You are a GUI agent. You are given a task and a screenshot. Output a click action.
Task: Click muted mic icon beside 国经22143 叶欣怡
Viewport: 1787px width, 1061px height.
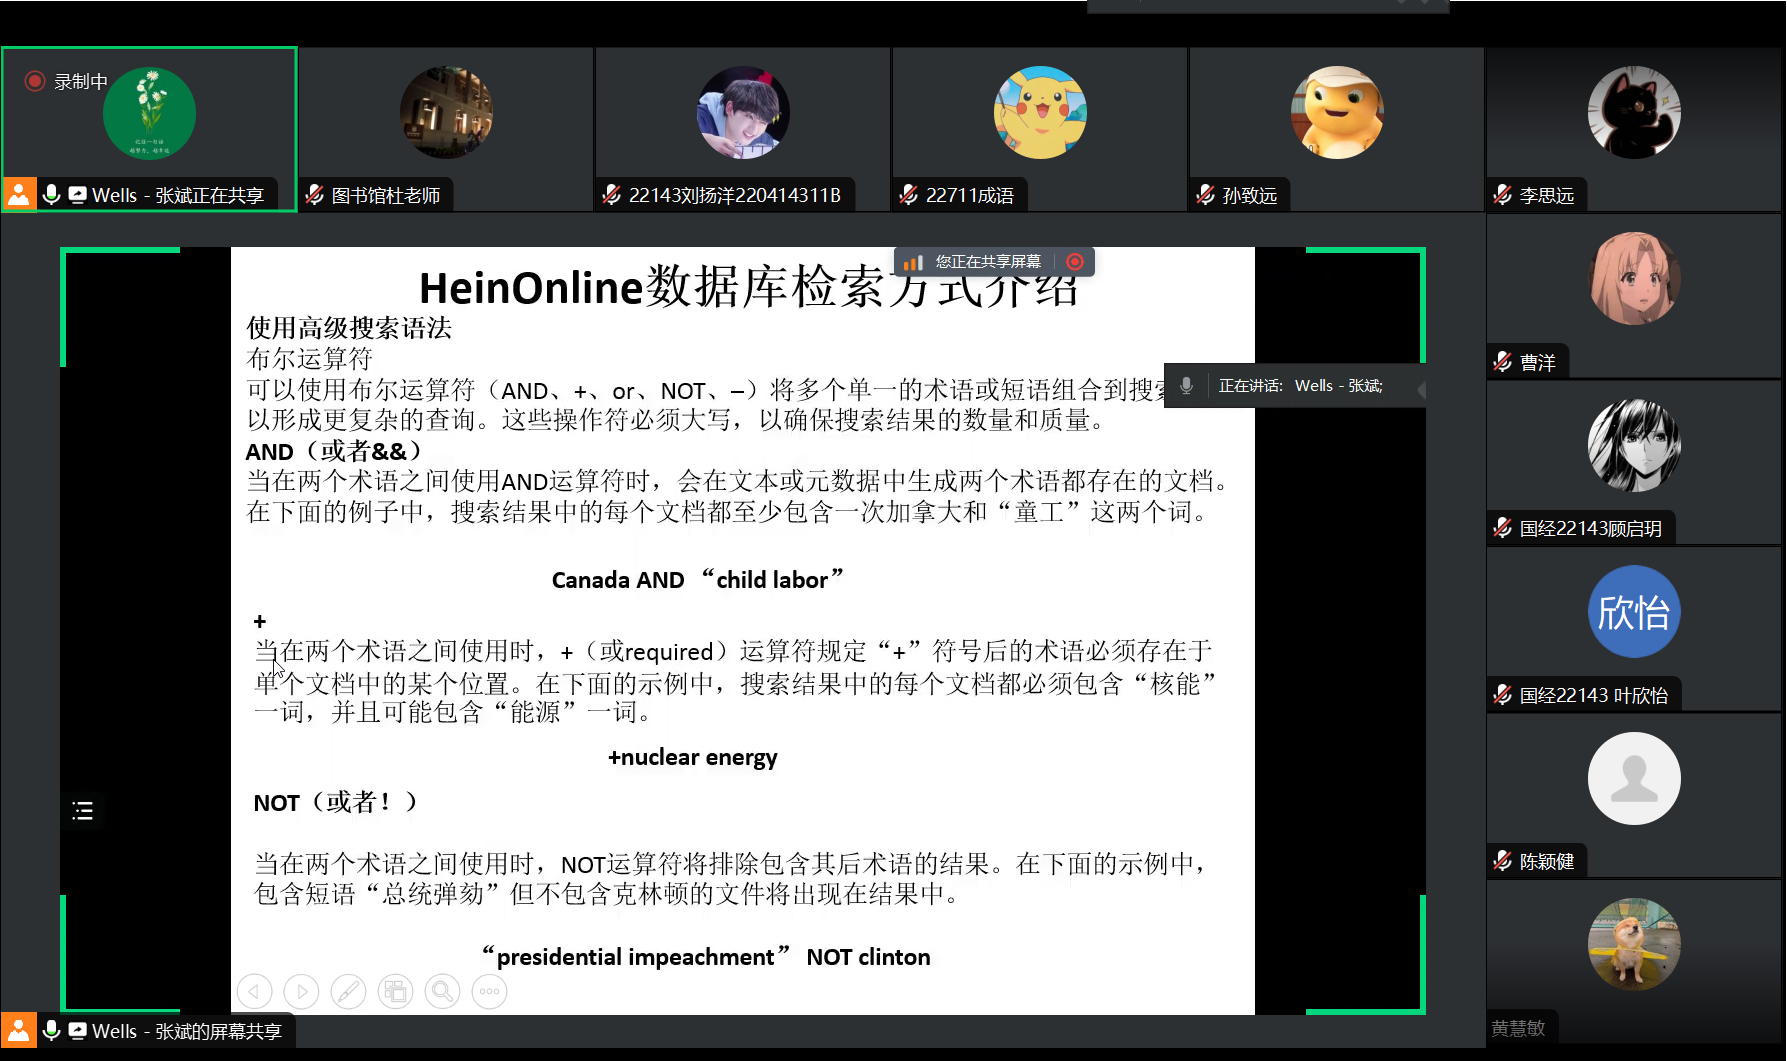(x=1503, y=695)
